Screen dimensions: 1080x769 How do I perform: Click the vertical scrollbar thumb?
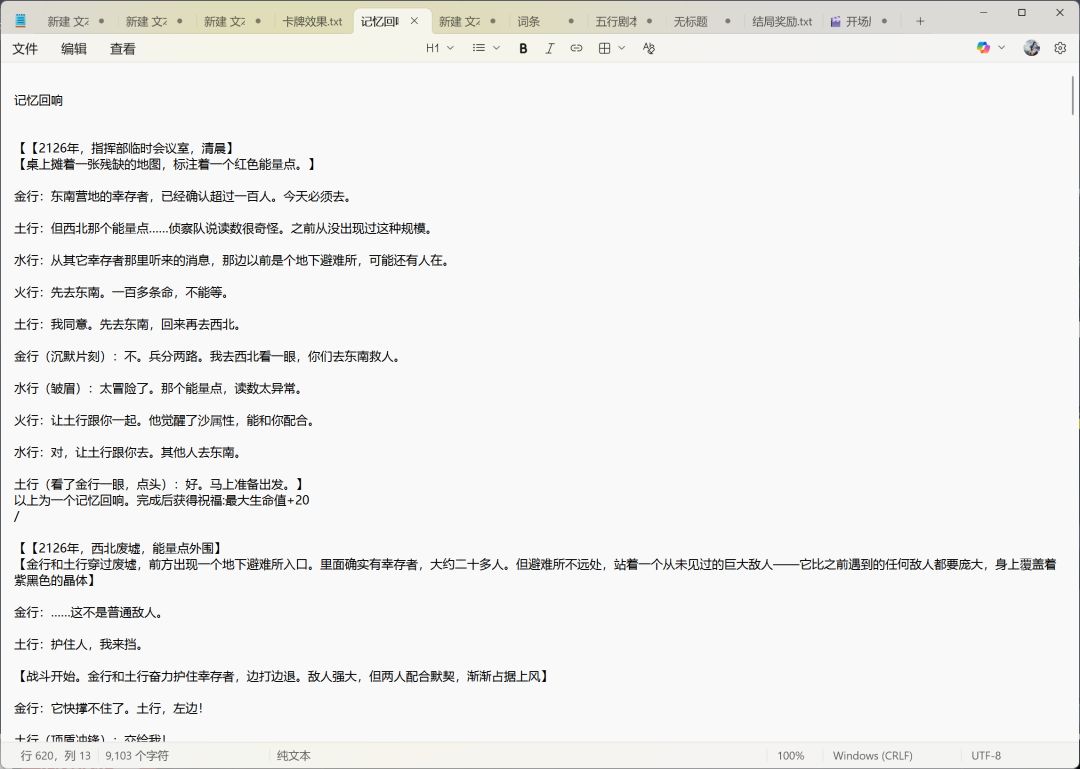pos(1073,95)
